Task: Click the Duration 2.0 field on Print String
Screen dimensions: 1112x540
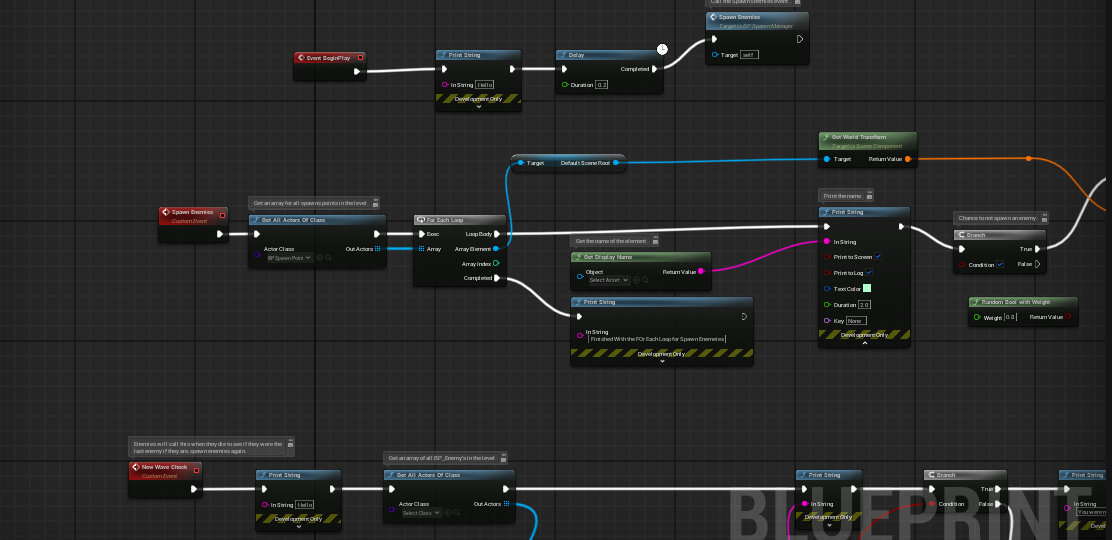Action: point(864,304)
